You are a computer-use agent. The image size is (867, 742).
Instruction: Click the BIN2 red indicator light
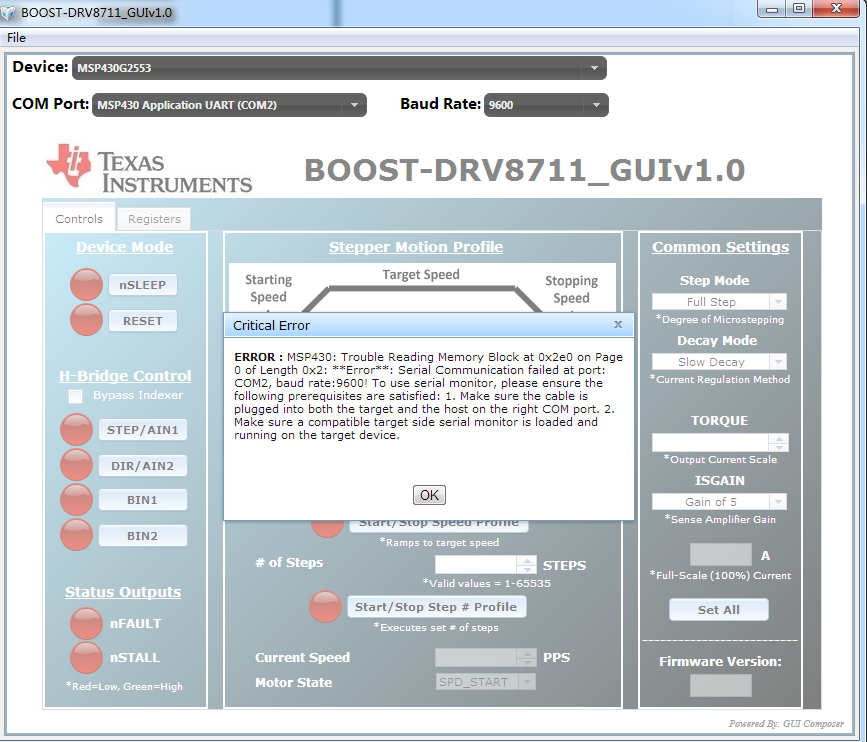pyautogui.click(x=76, y=535)
